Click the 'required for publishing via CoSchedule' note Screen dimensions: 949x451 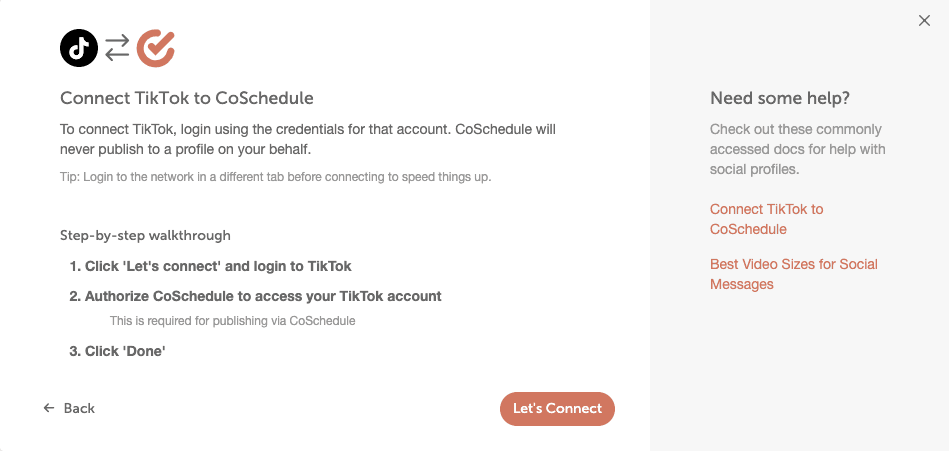232,321
